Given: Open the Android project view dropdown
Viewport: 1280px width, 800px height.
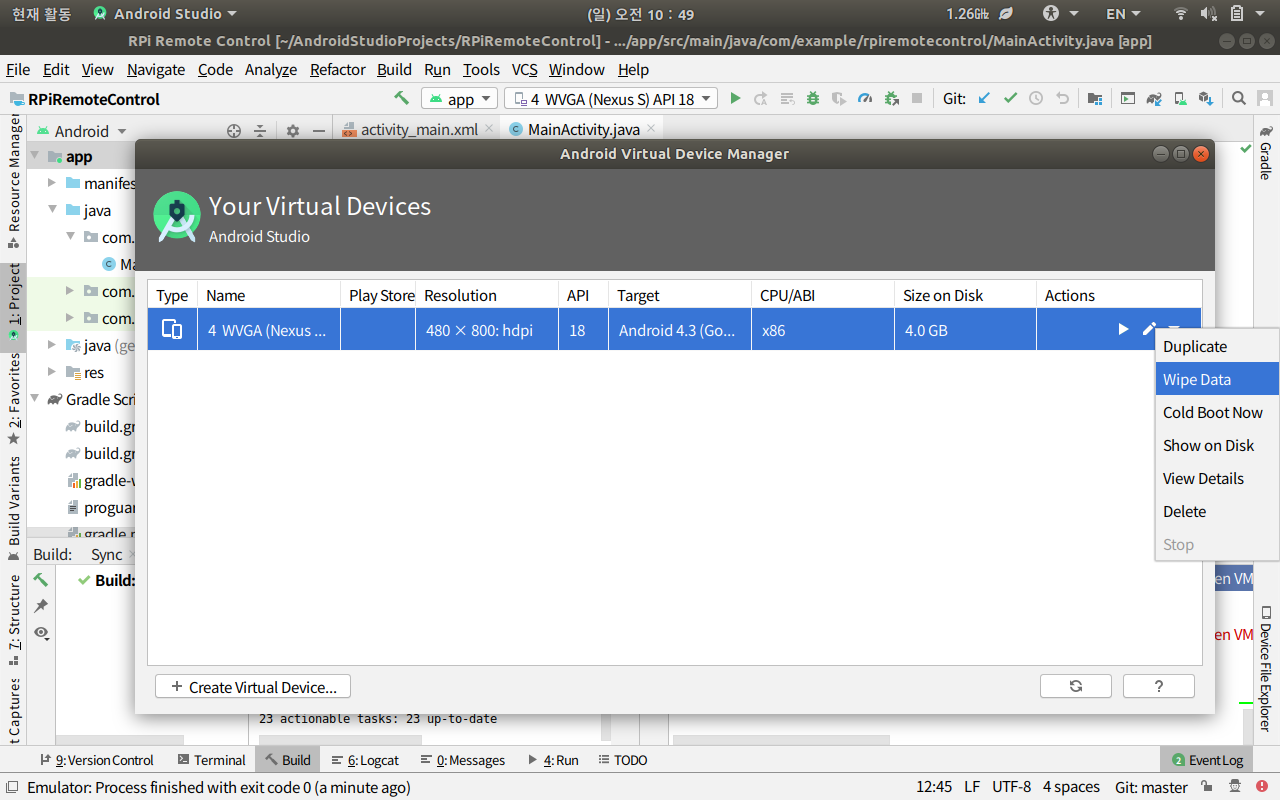Looking at the screenshot, I should pos(82,131).
